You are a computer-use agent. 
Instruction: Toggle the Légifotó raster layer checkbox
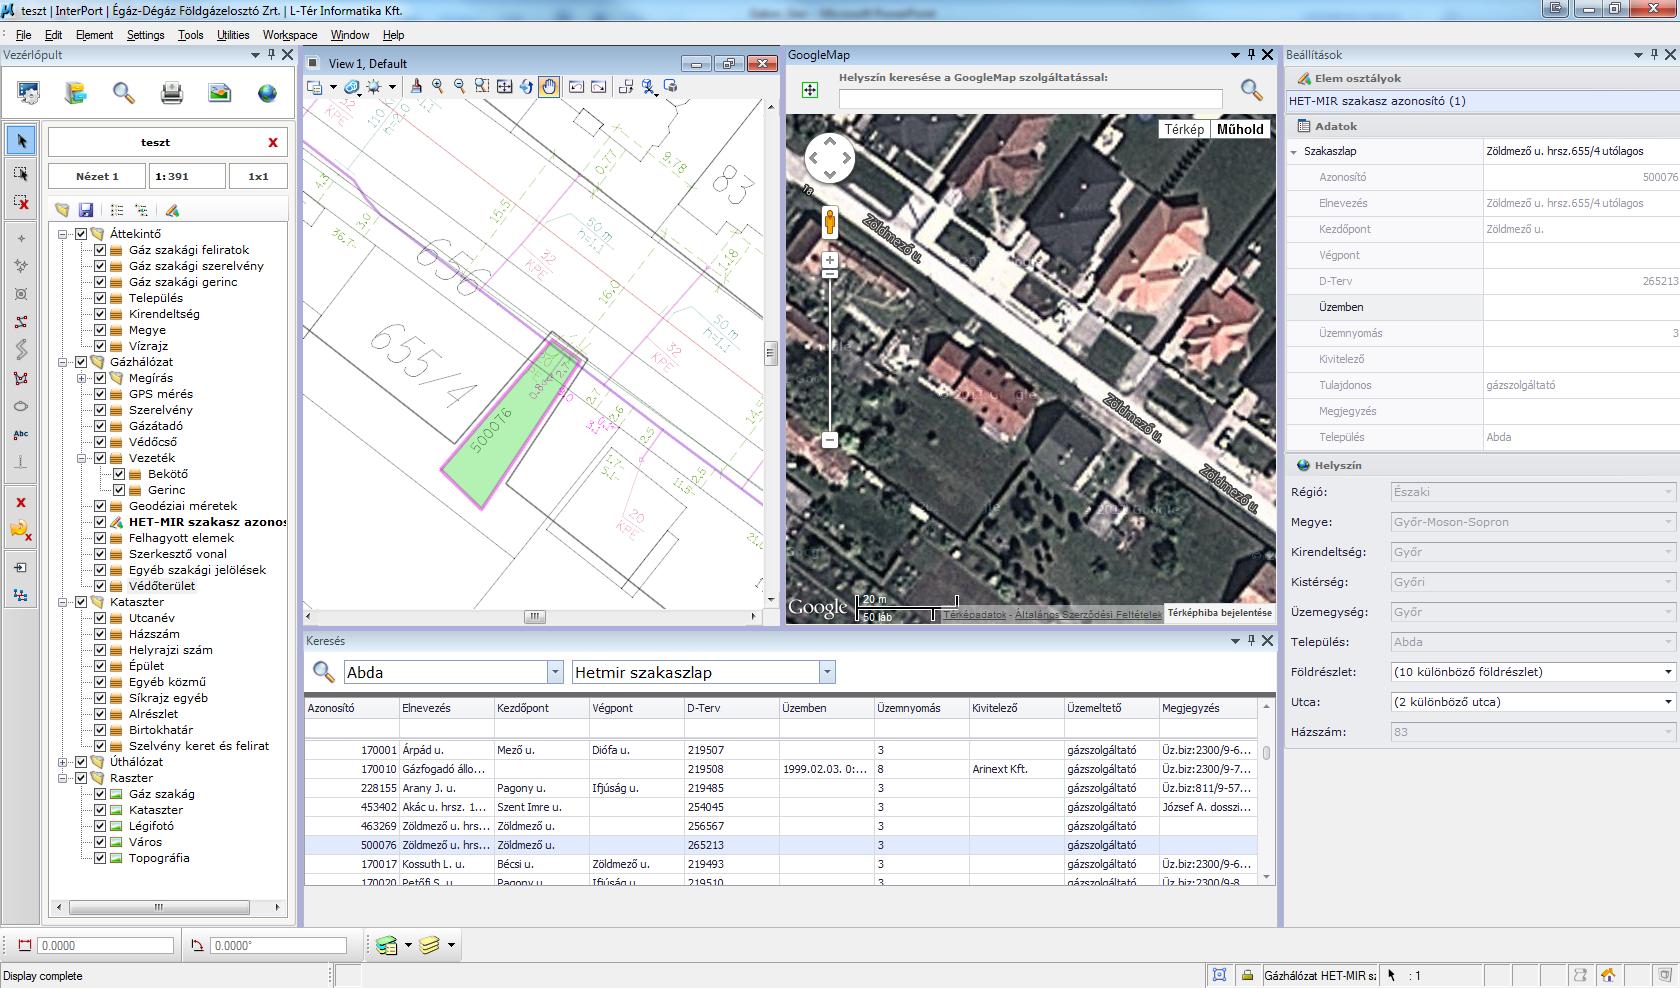pyautogui.click(x=100, y=826)
